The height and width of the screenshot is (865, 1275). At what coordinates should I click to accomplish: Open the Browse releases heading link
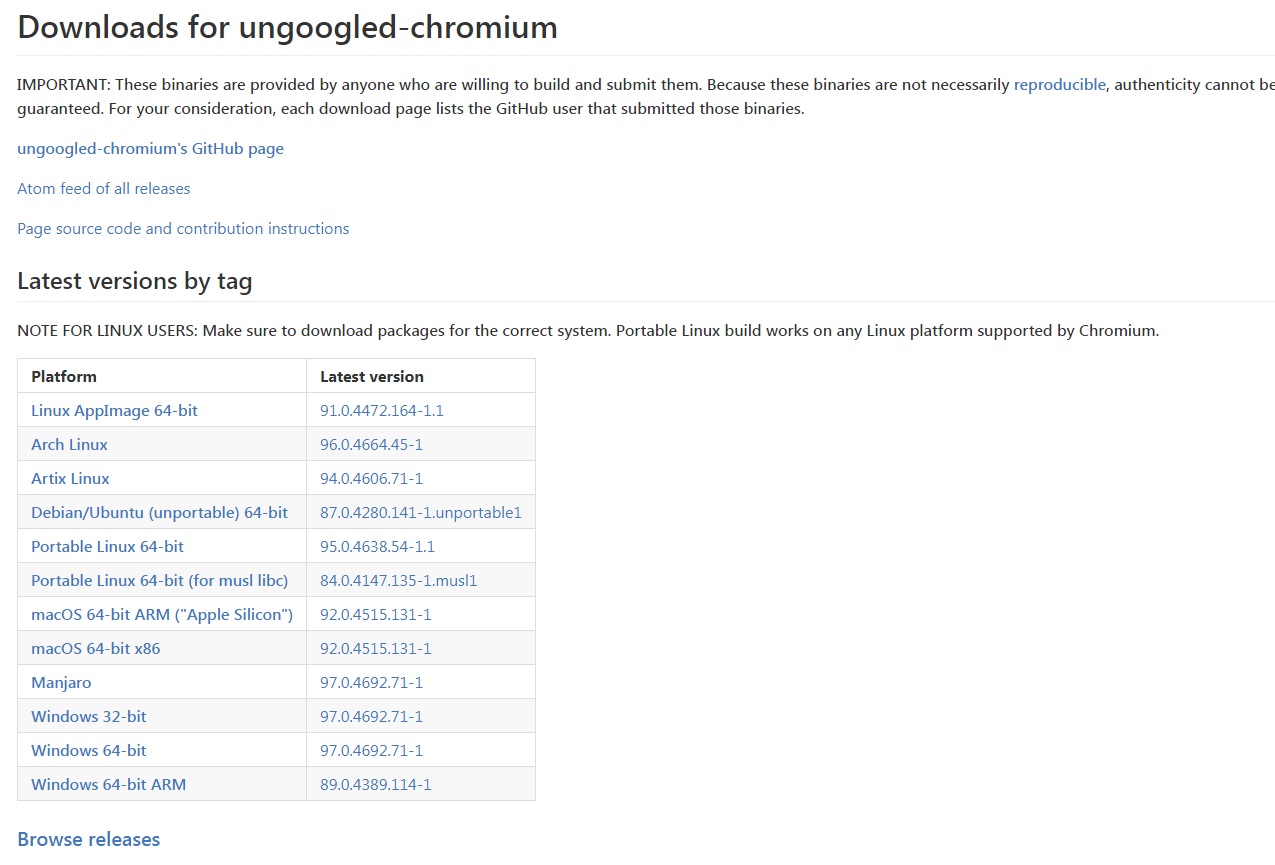point(89,839)
